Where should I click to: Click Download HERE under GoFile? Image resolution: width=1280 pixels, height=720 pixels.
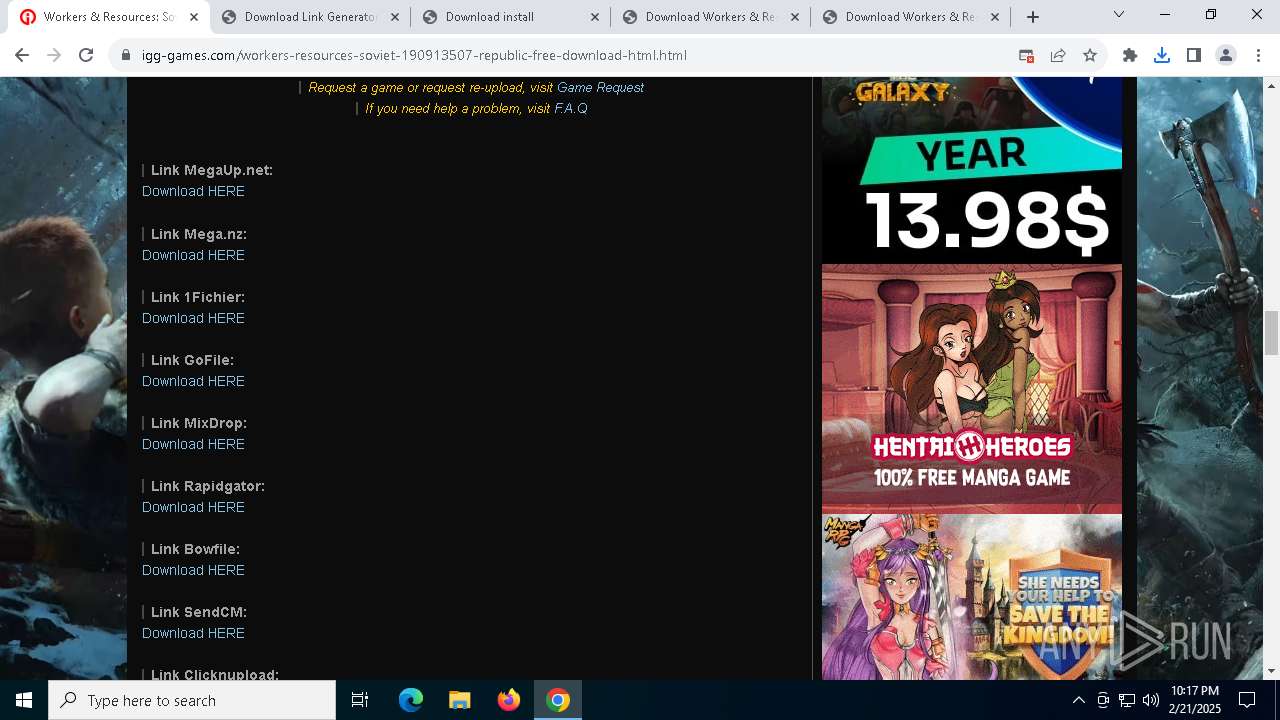click(193, 381)
